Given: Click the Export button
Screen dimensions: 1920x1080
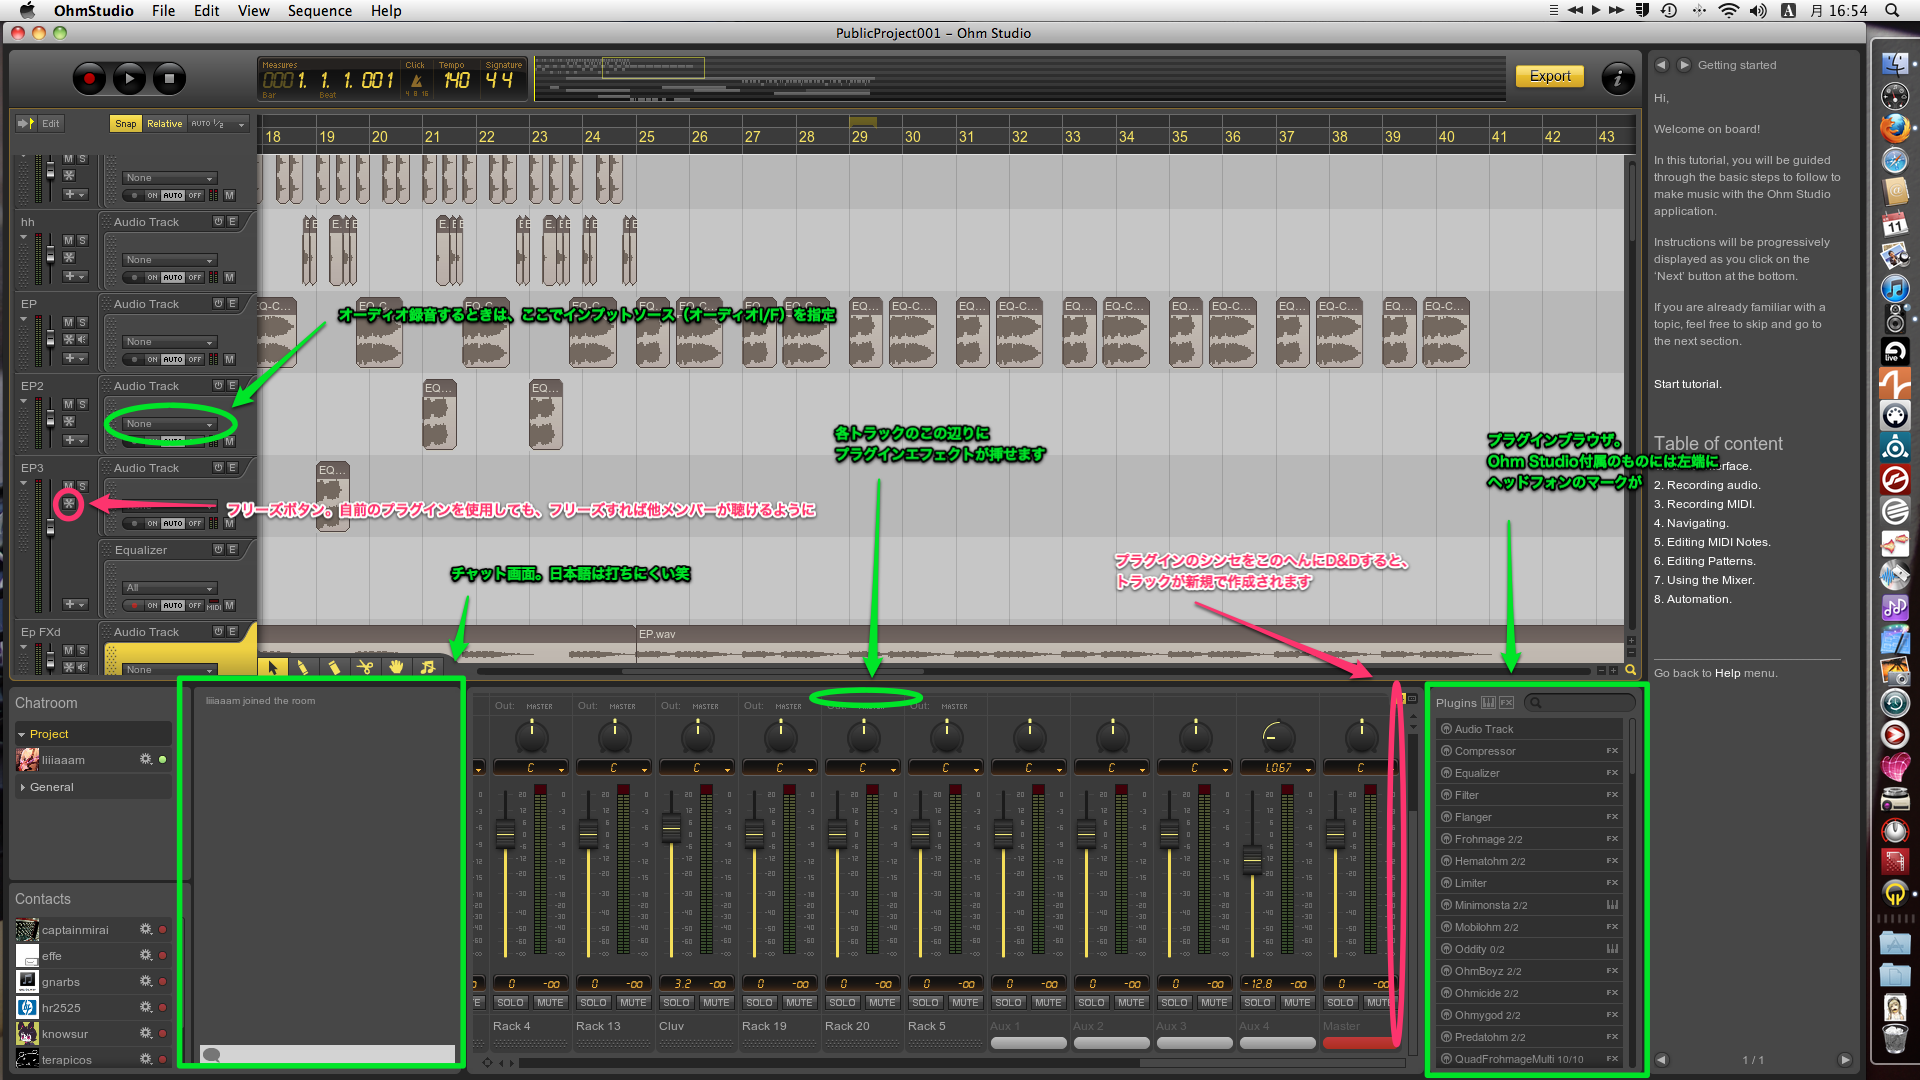Looking at the screenshot, I should coord(1549,76).
